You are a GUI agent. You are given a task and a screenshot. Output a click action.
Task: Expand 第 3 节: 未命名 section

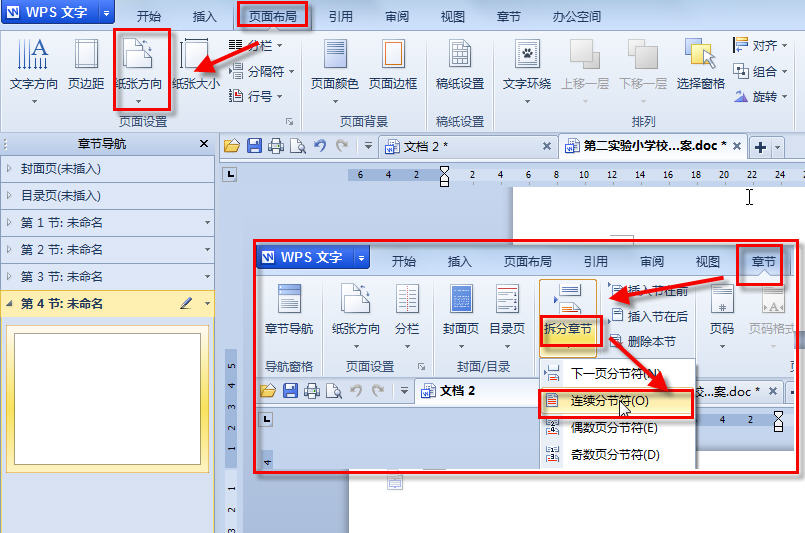point(9,276)
